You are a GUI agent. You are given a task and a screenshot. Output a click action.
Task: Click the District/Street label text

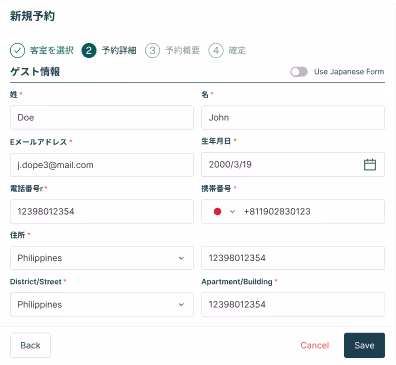(x=36, y=282)
